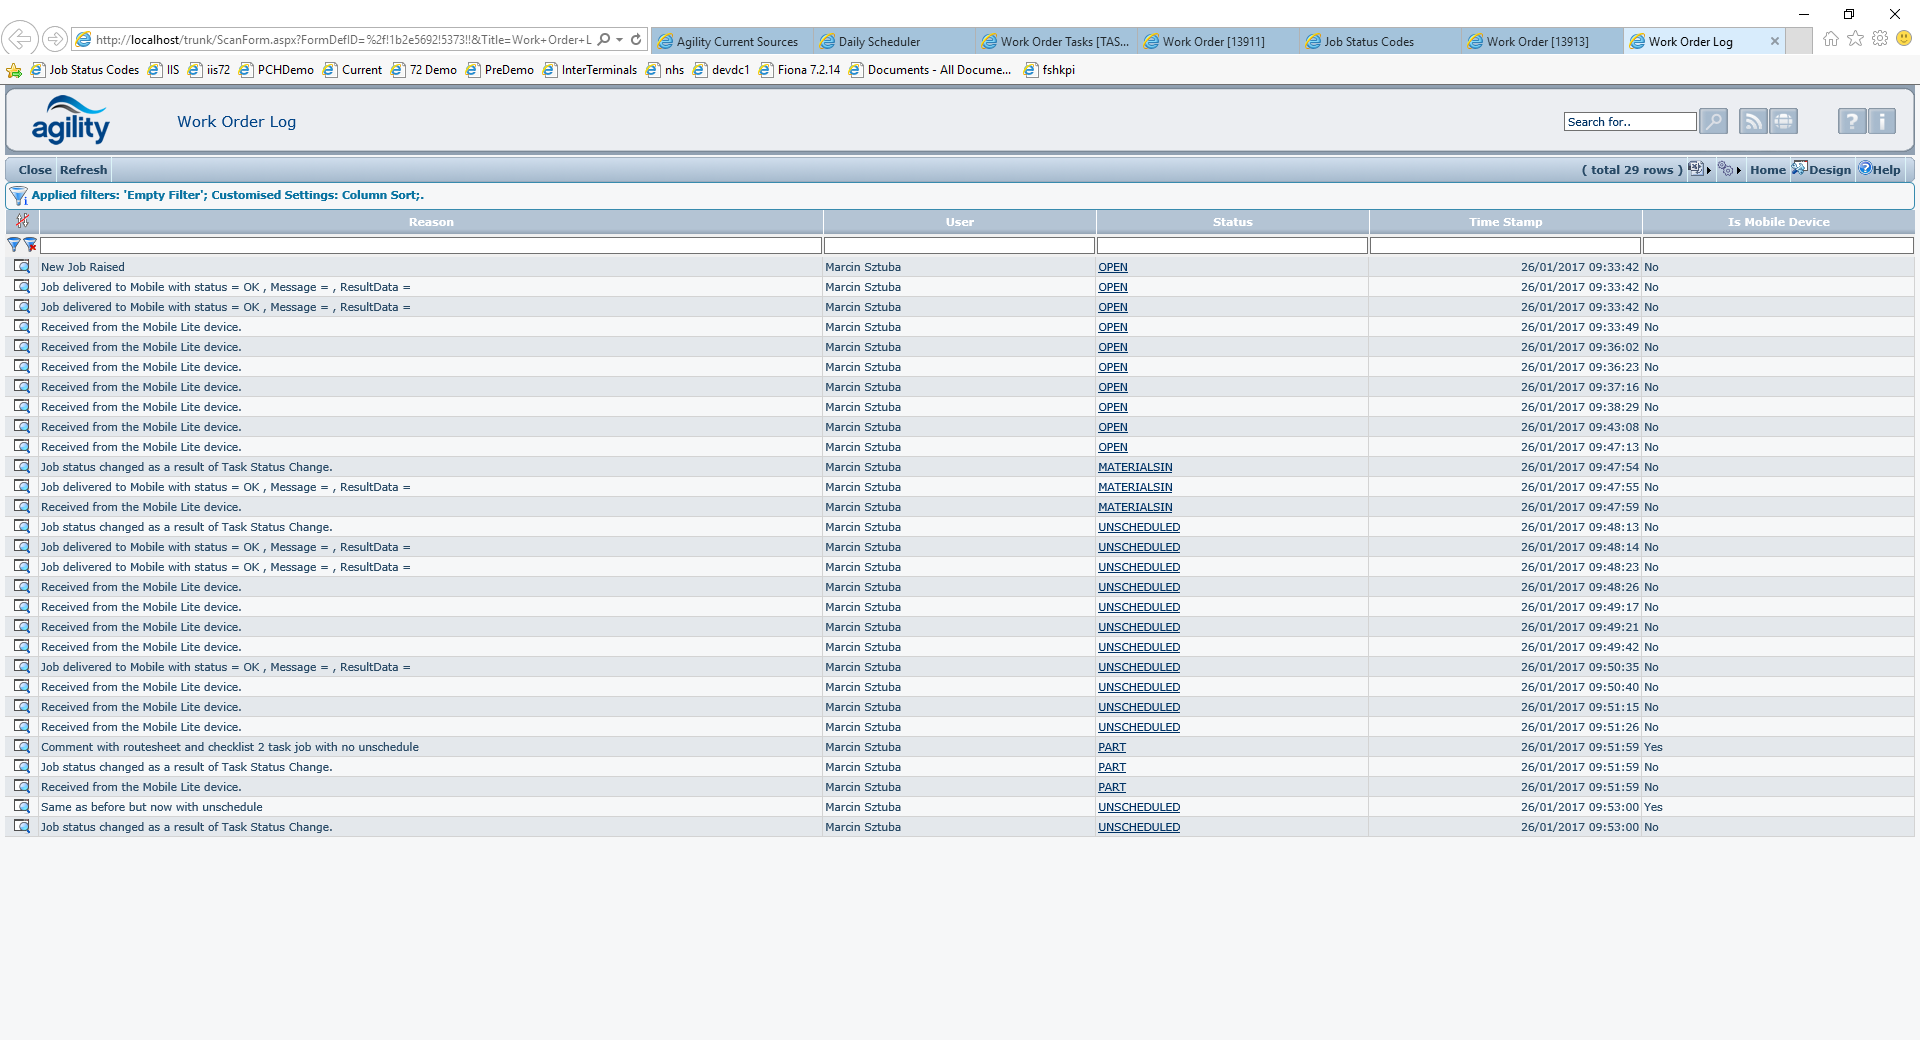Sort by the Time Stamp column header
This screenshot has width=1920, height=1040.
click(1505, 222)
